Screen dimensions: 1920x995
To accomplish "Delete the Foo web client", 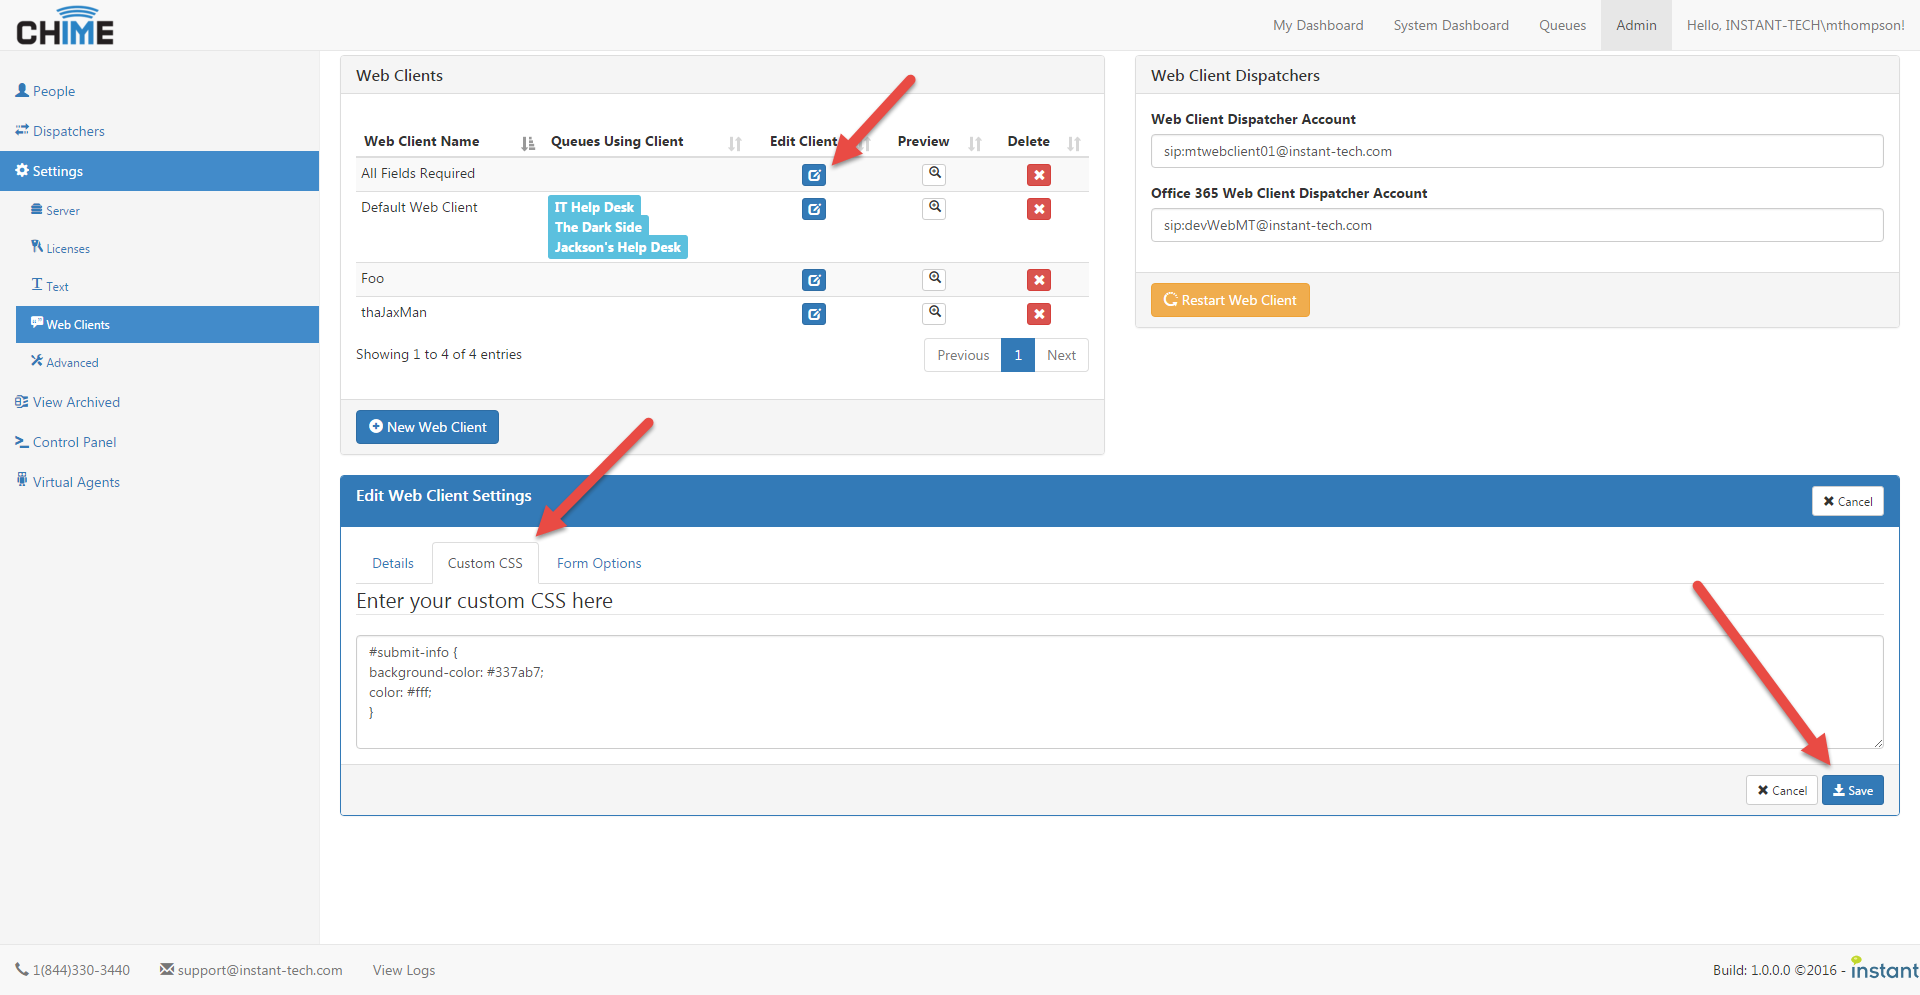I will tap(1039, 280).
